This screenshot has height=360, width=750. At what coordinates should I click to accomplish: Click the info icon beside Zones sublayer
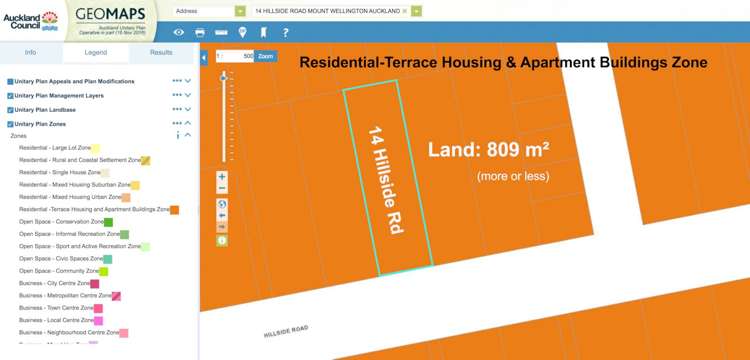(x=177, y=136)
